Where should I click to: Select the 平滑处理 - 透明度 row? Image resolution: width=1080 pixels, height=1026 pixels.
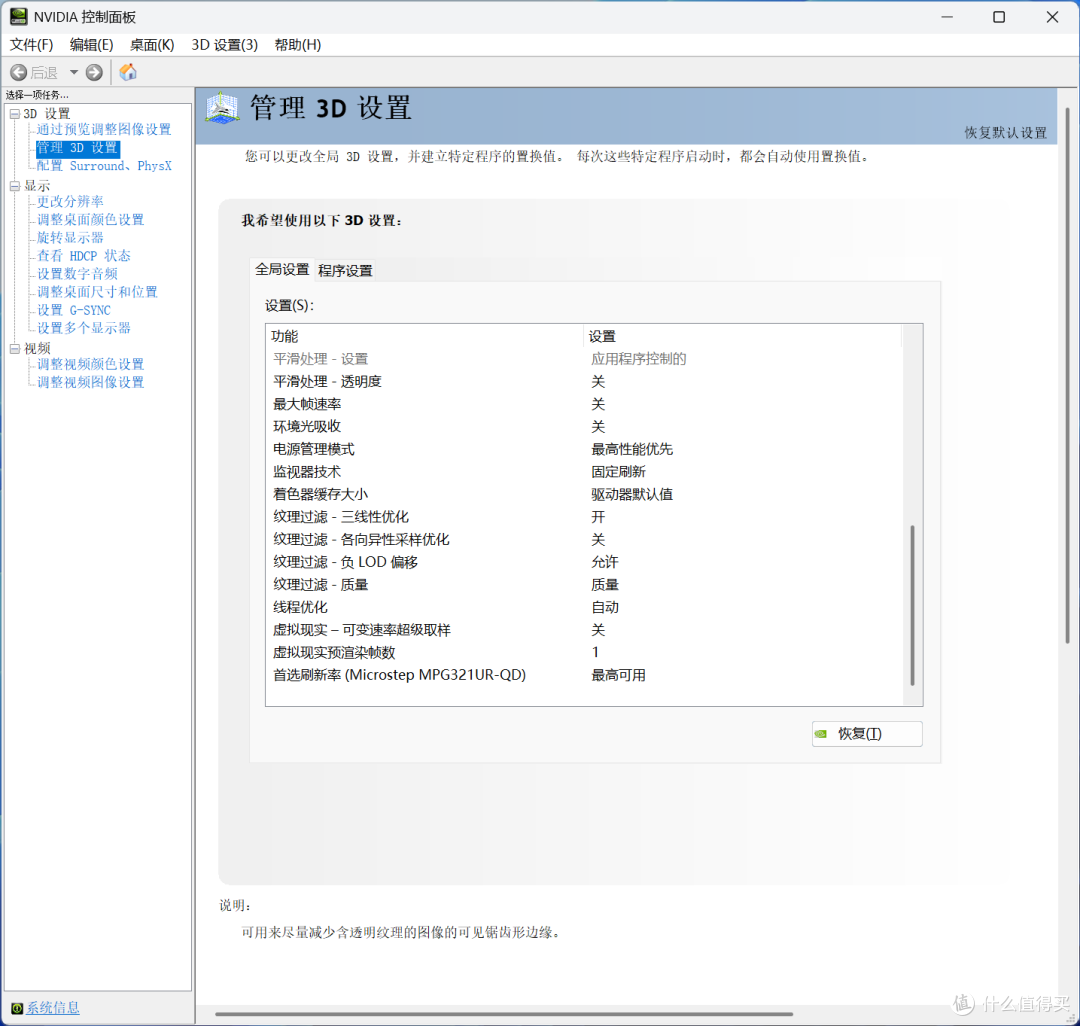(584, 381)
